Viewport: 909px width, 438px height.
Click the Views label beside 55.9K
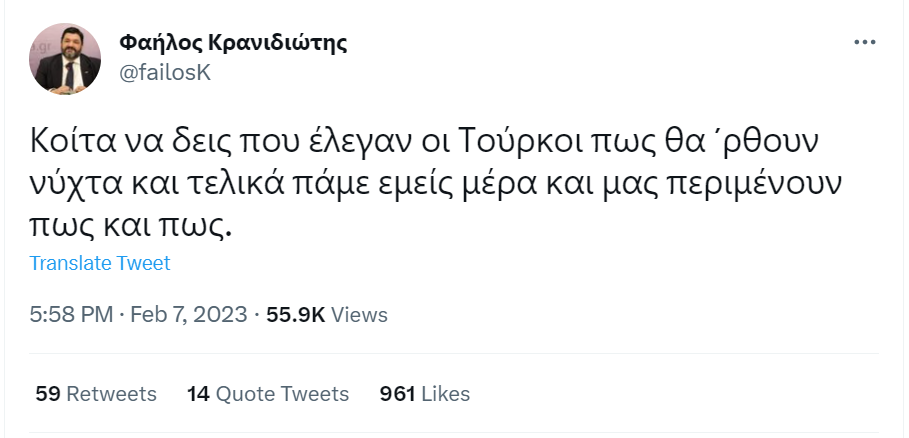(359, 315)
